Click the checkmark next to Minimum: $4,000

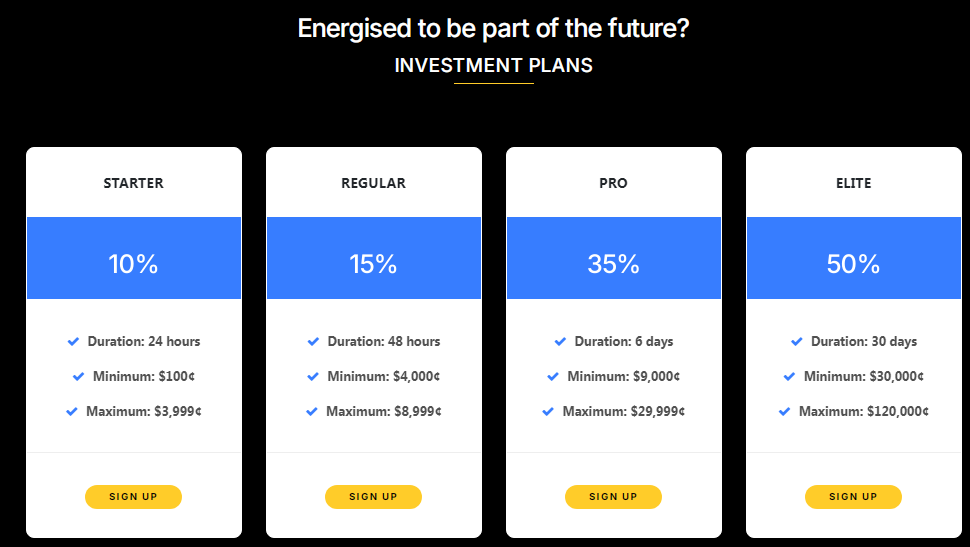pos(313,376)
